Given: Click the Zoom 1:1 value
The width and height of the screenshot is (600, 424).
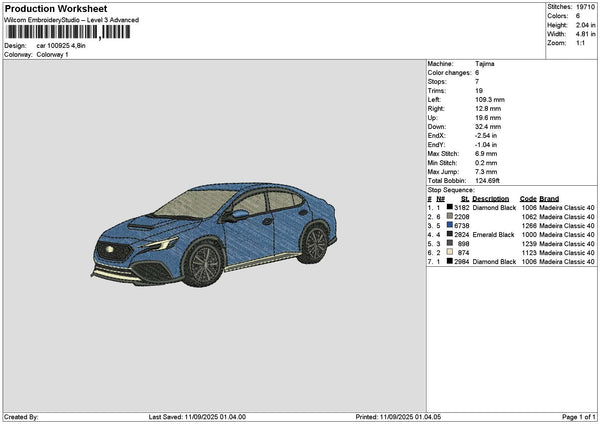Looking at the screenshot, I should (580, 43).
